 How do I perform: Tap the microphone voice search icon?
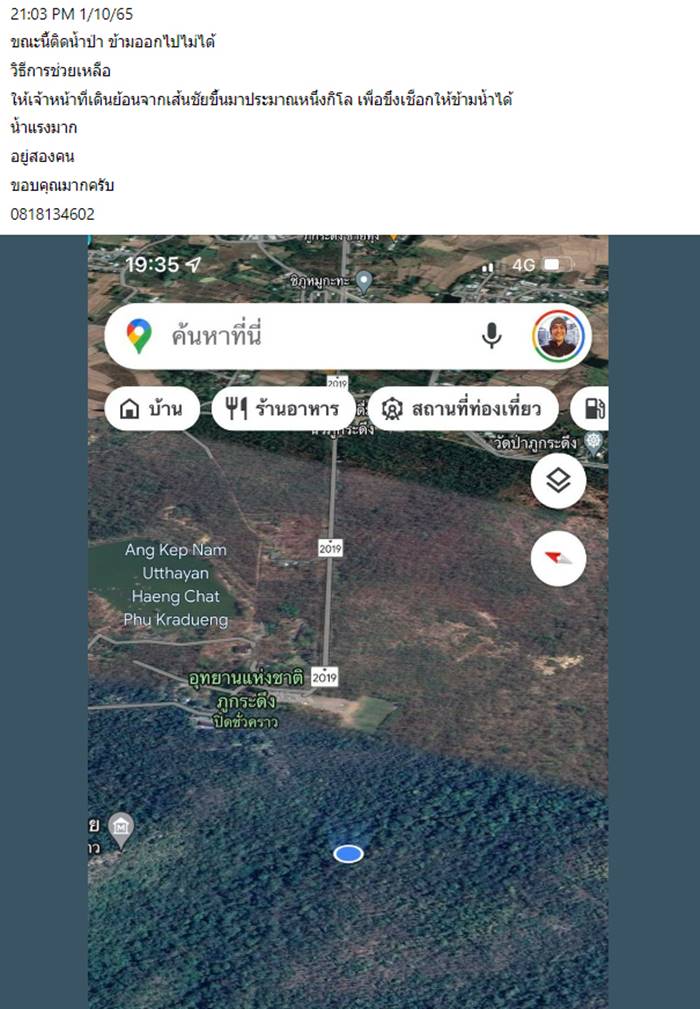(492, 336)
